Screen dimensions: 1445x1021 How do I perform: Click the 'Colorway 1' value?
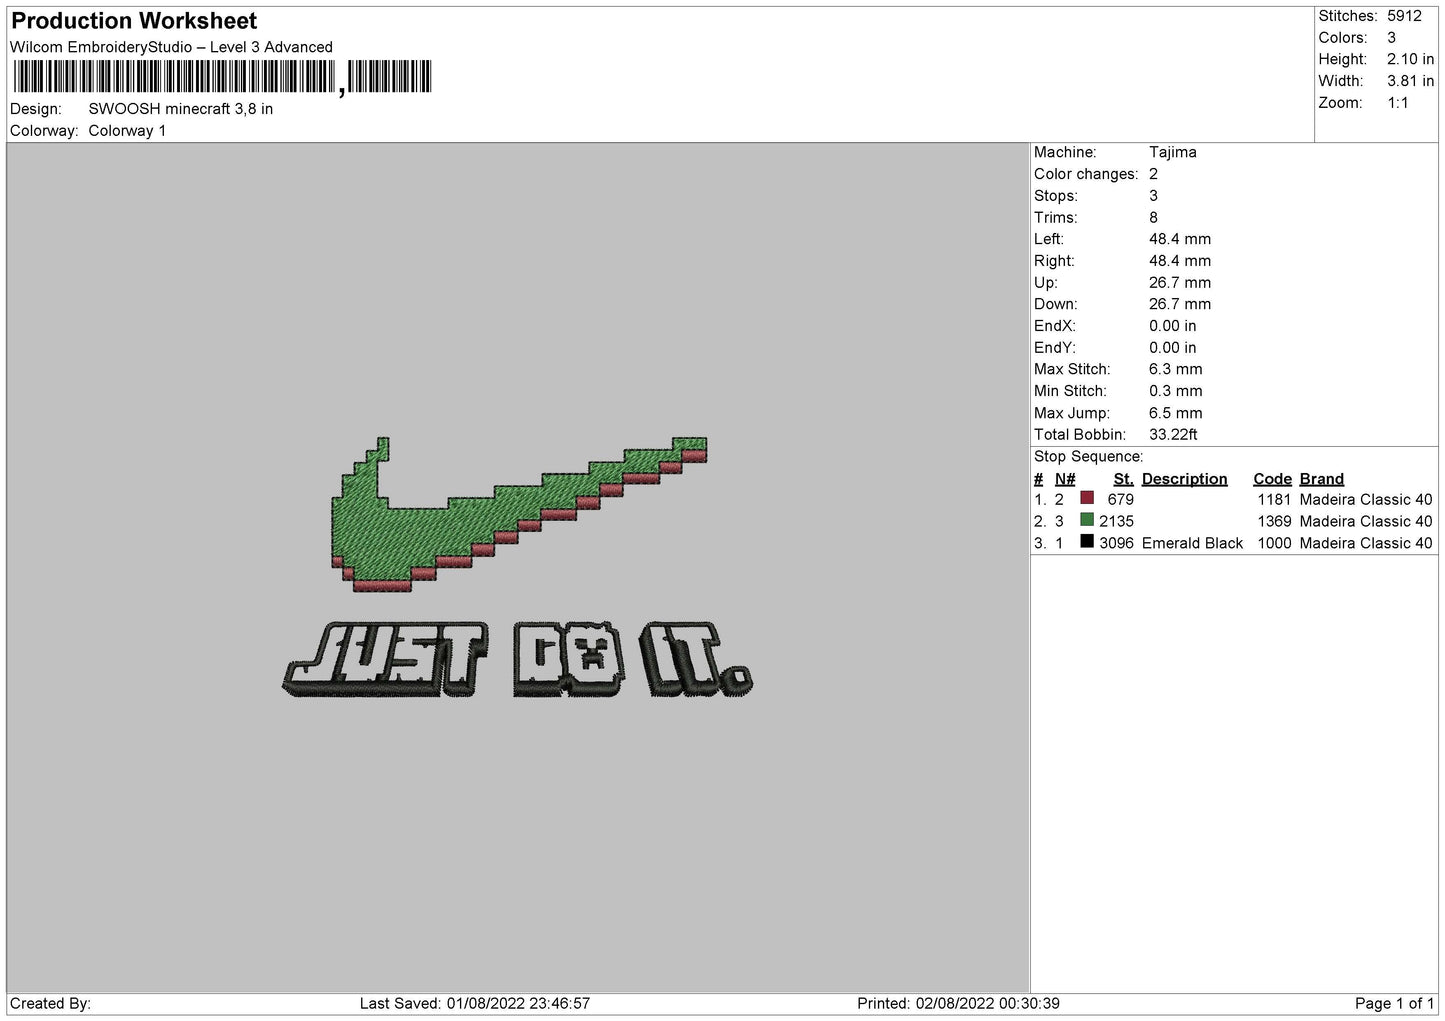pyautogui.click(x=127, y=131)
